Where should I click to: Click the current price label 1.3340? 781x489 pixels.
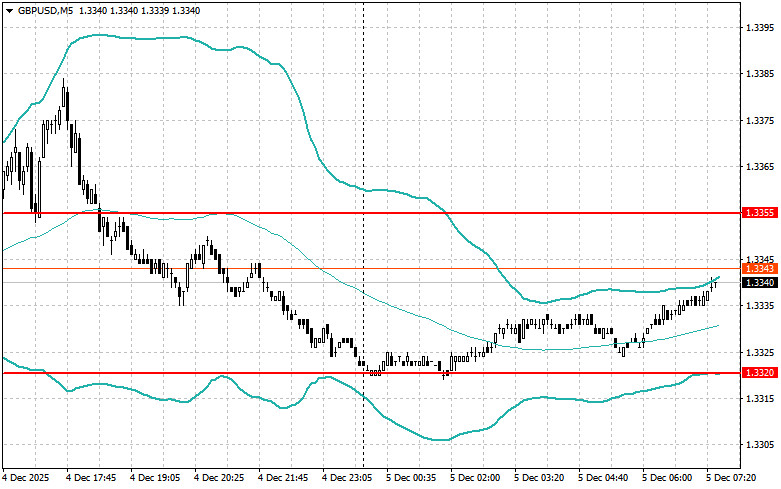coord(760,283)
